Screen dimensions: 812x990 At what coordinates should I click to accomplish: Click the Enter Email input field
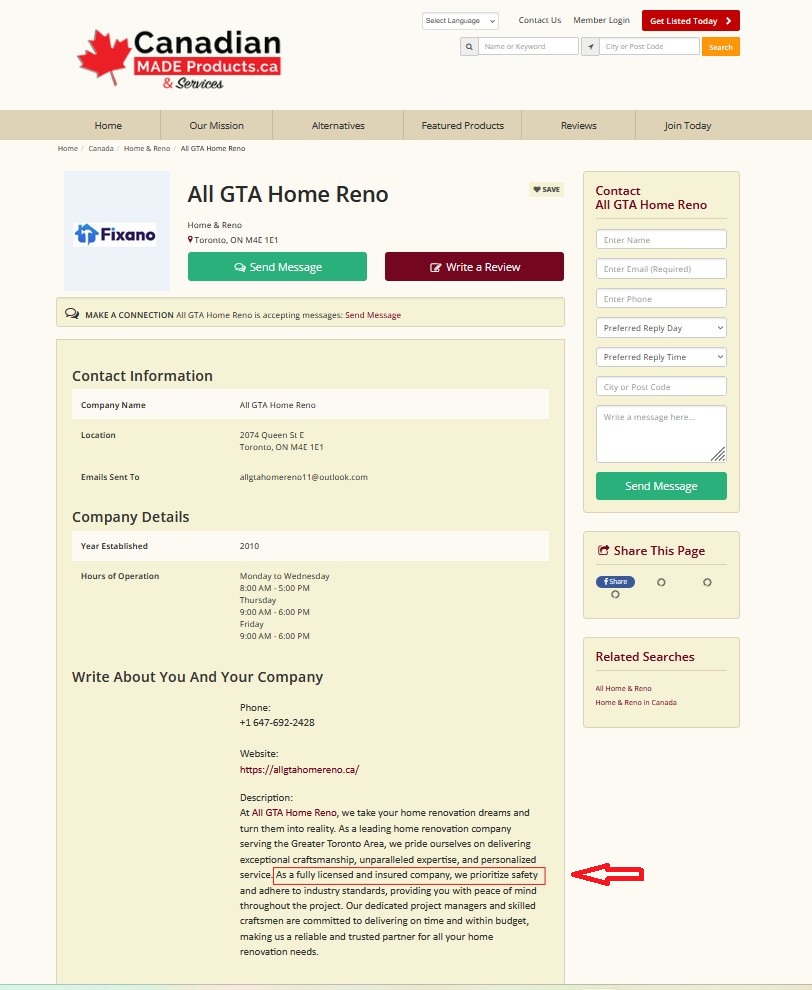(x=661, y=269)
